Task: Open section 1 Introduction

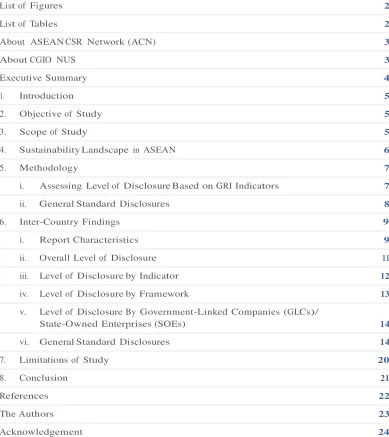Action: click(x=46, y=96)
